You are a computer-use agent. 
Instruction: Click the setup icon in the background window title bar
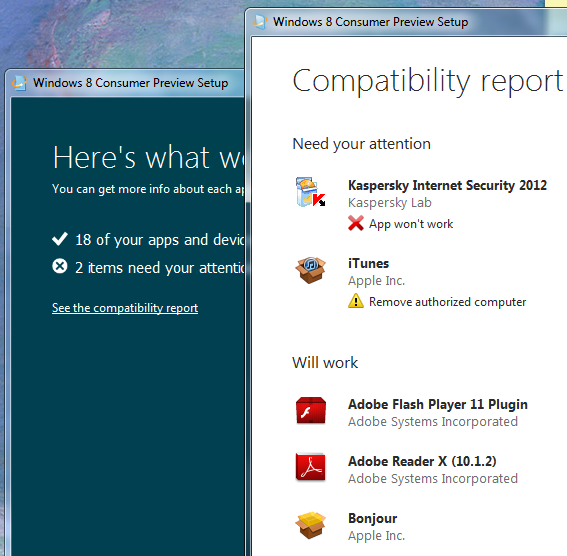pyautogui.click(x=20, y=83)
